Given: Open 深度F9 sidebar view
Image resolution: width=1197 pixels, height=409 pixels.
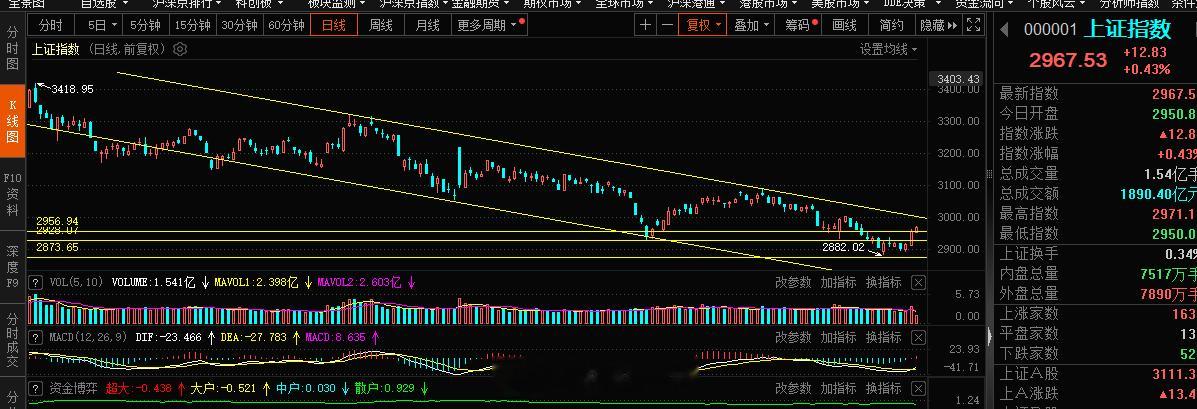Looking at the screenshot, I should (x=12, y=266).
